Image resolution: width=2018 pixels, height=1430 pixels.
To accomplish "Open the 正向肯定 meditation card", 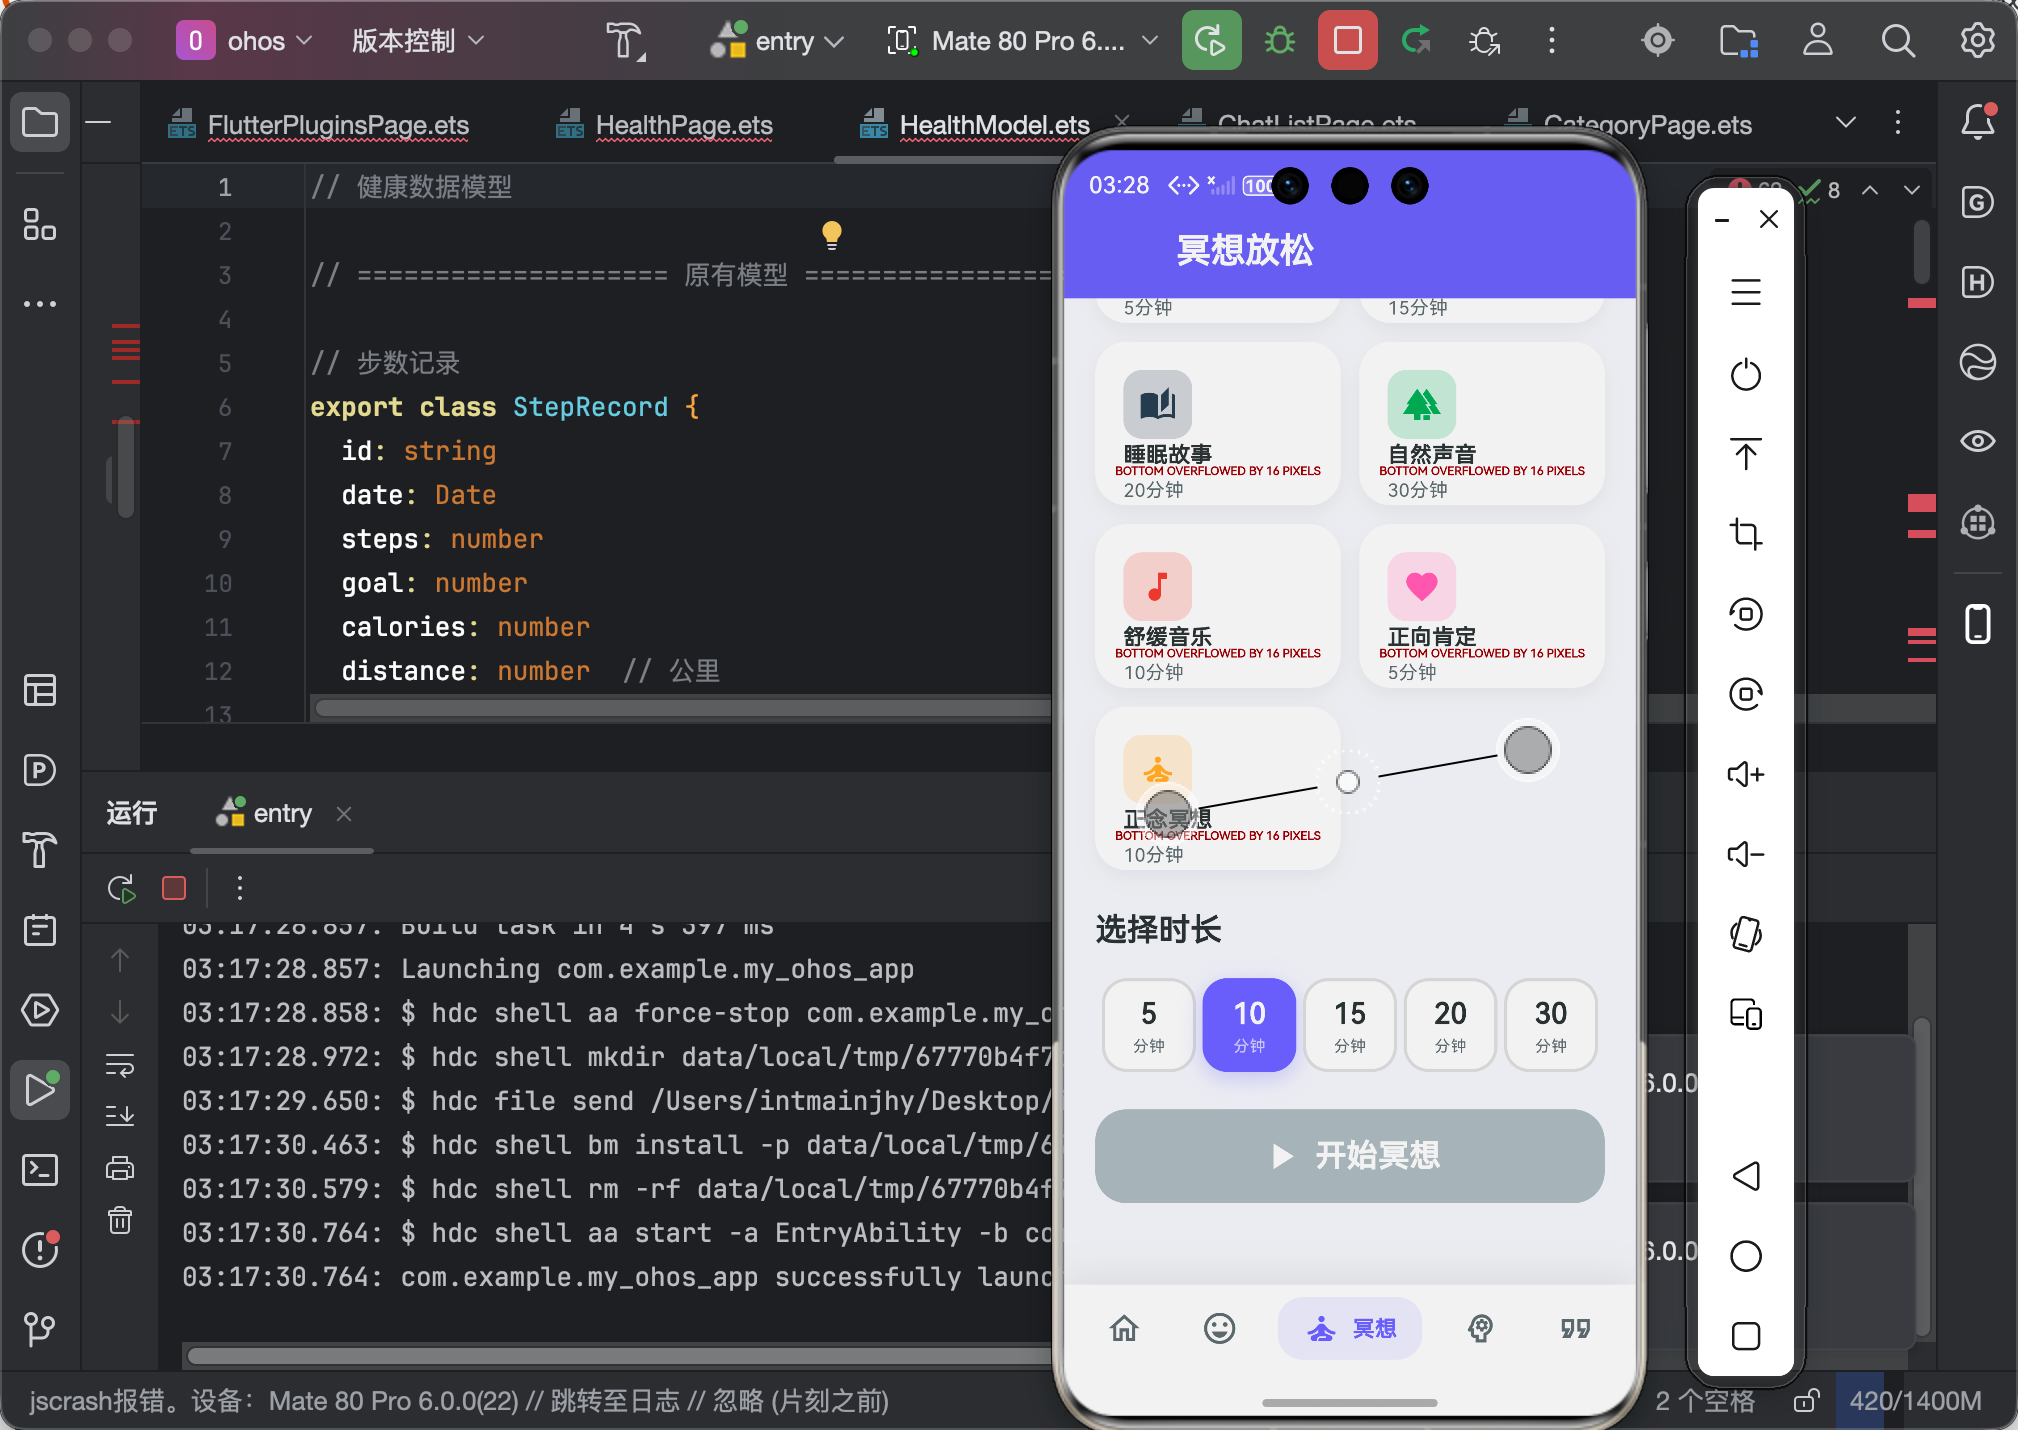I will click(x=1481, y=606).
